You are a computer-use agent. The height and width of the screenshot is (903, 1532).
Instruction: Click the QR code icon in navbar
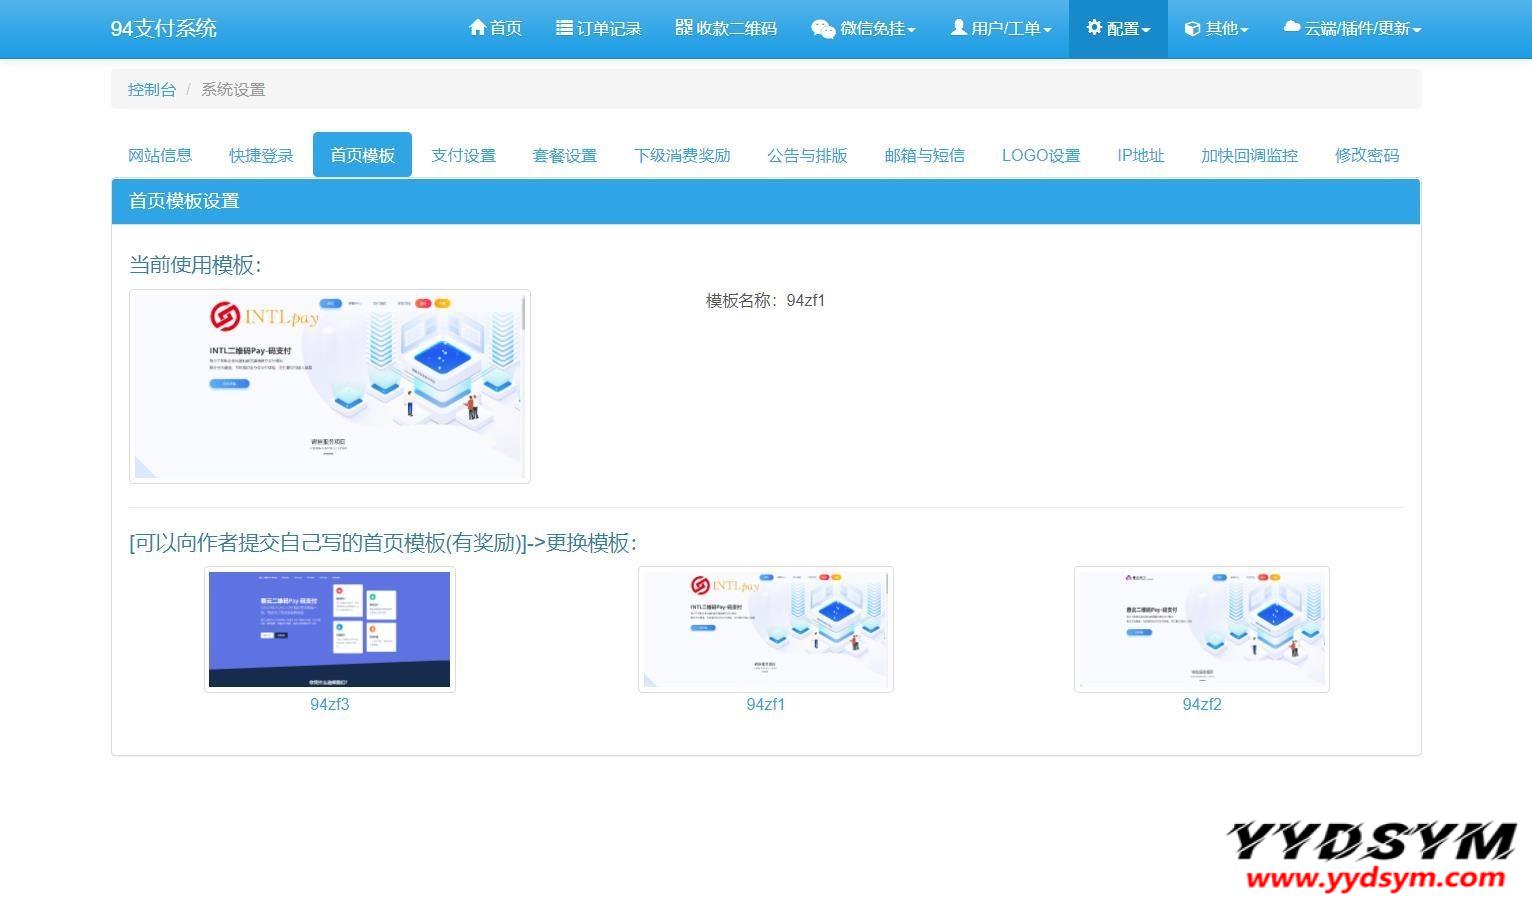click(x=684, y=28)
